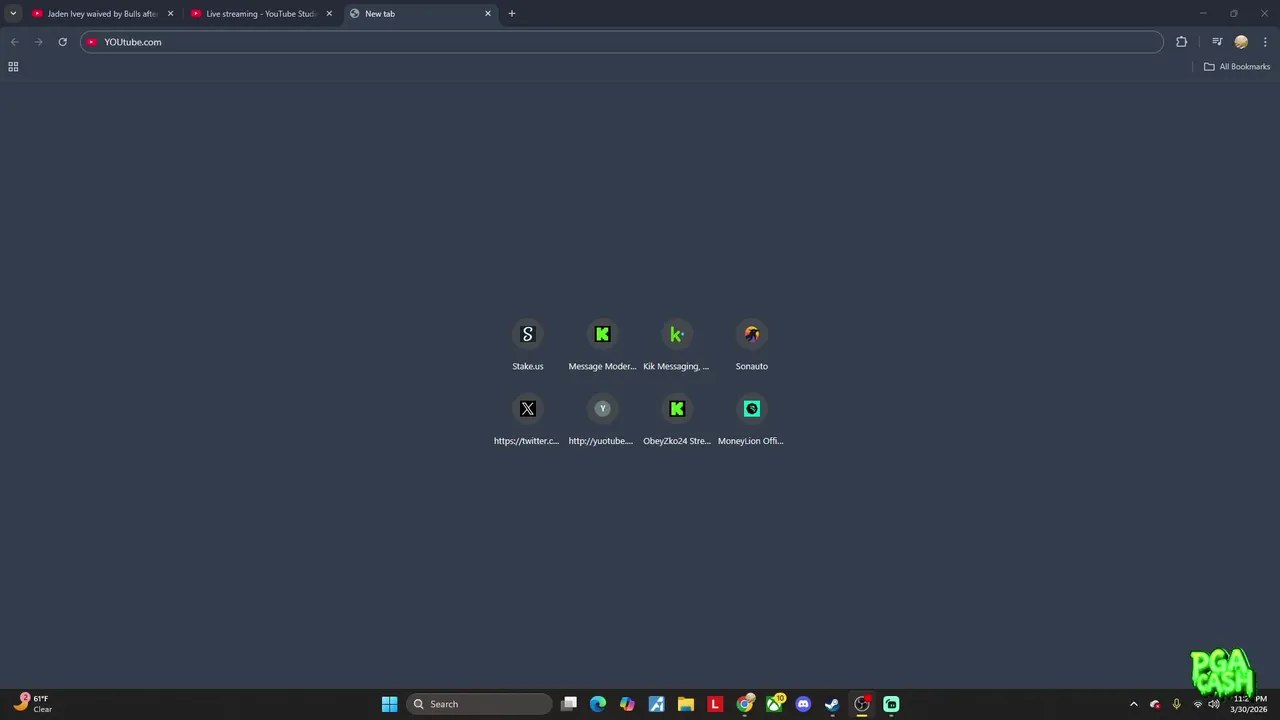Viewport: 1280px width, 720px height.
Task: Click the address bar showing YOUtube.com
Action: point(622,42)
